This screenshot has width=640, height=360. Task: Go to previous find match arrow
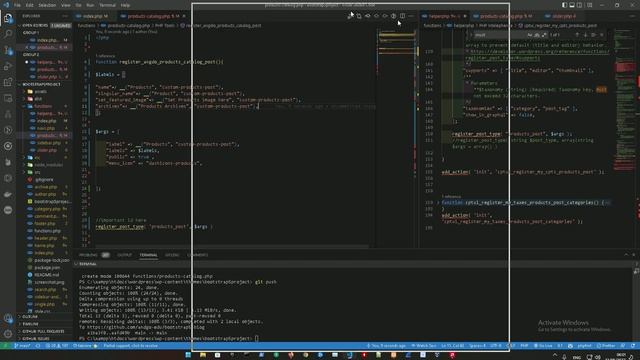click(x=577, y=35)
